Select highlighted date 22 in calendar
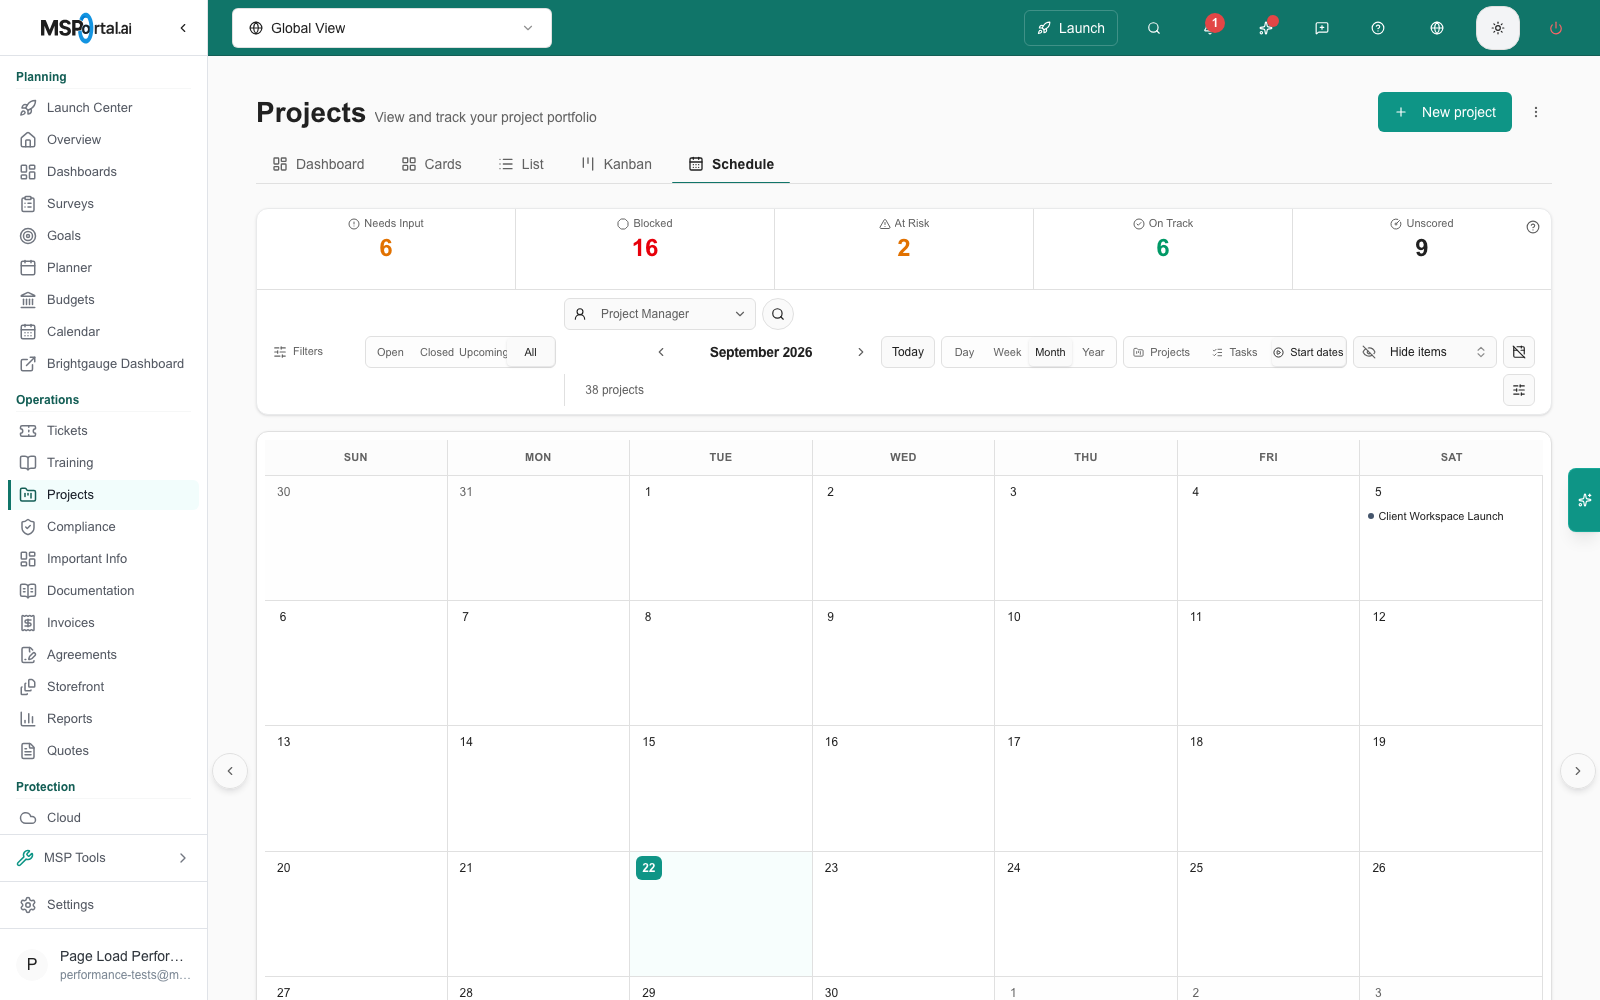This screenshot has height=1000, width=1600. pyautogui.click(x=649, y=868)
